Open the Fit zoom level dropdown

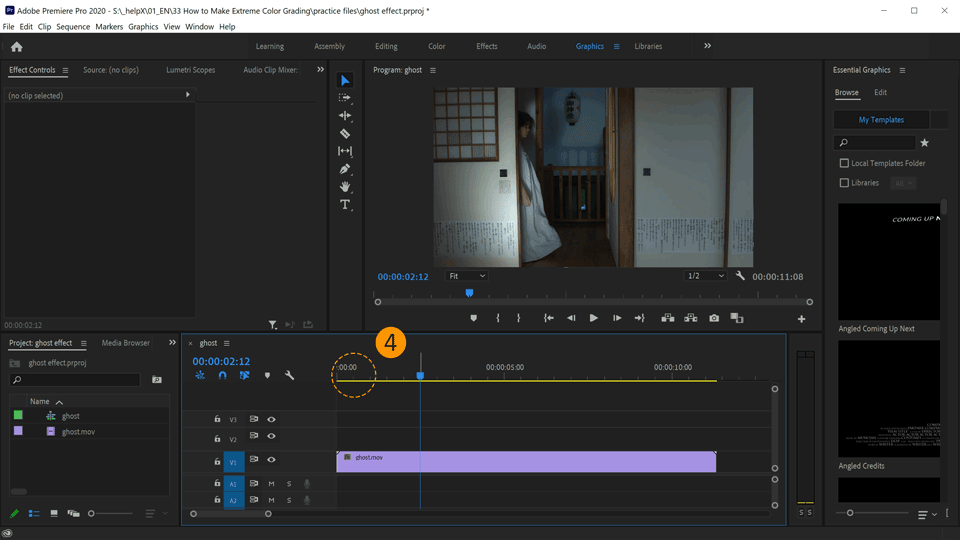(467, 276)
